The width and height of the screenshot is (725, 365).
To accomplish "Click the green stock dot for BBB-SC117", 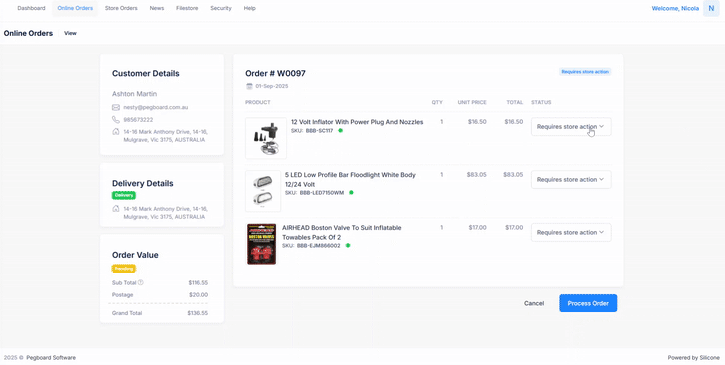I will click(340, 130).
